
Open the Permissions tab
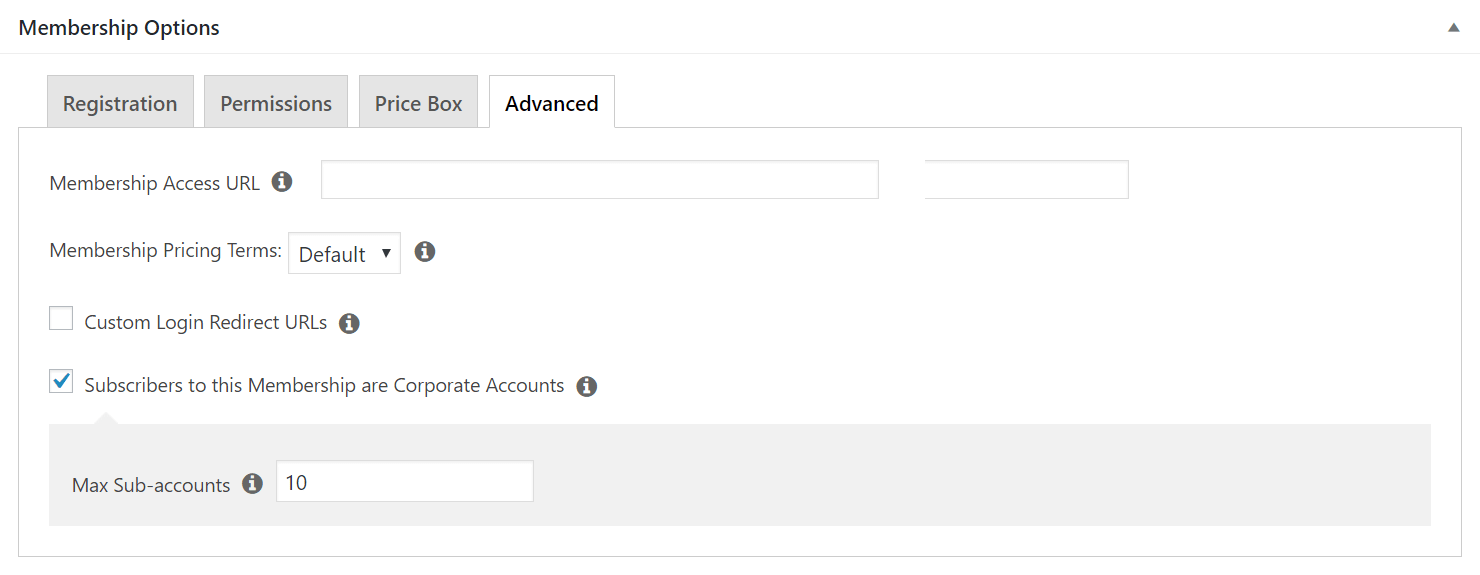coord(276,103)
